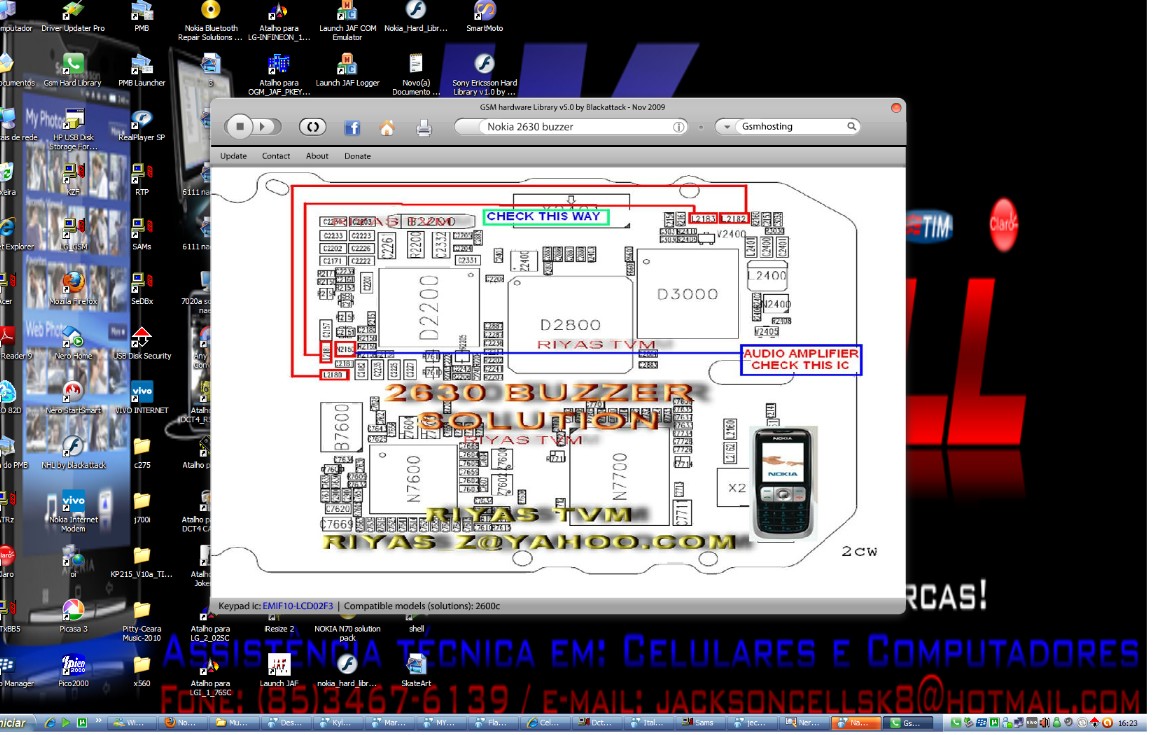This screenshot has width=1176, height=735.
Task: Click the play arrow button
Action: click(x=263, y=127)
